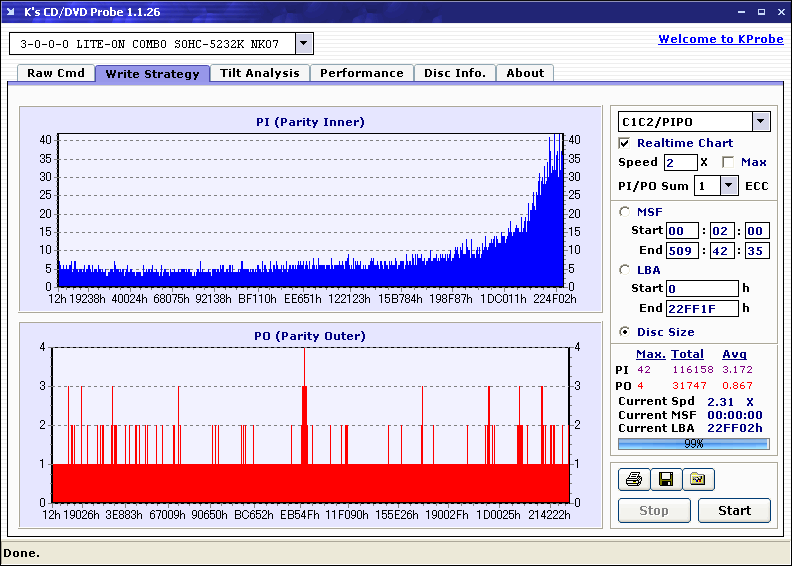Click the open folder chart icon
Viewport: 792px width, 566px height.
tap(698, 480)
